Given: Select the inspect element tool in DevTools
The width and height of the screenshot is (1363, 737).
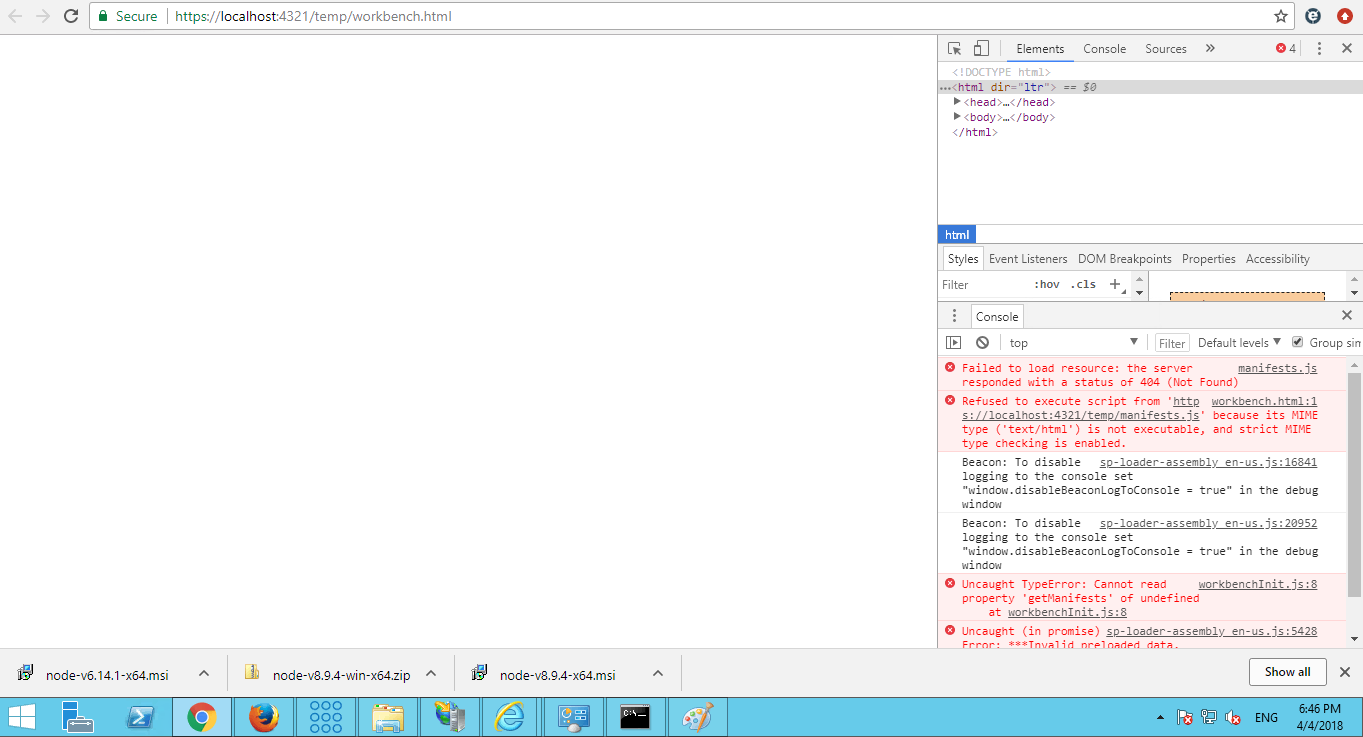Looking at the screenshot, I should (x=954, y=47).
